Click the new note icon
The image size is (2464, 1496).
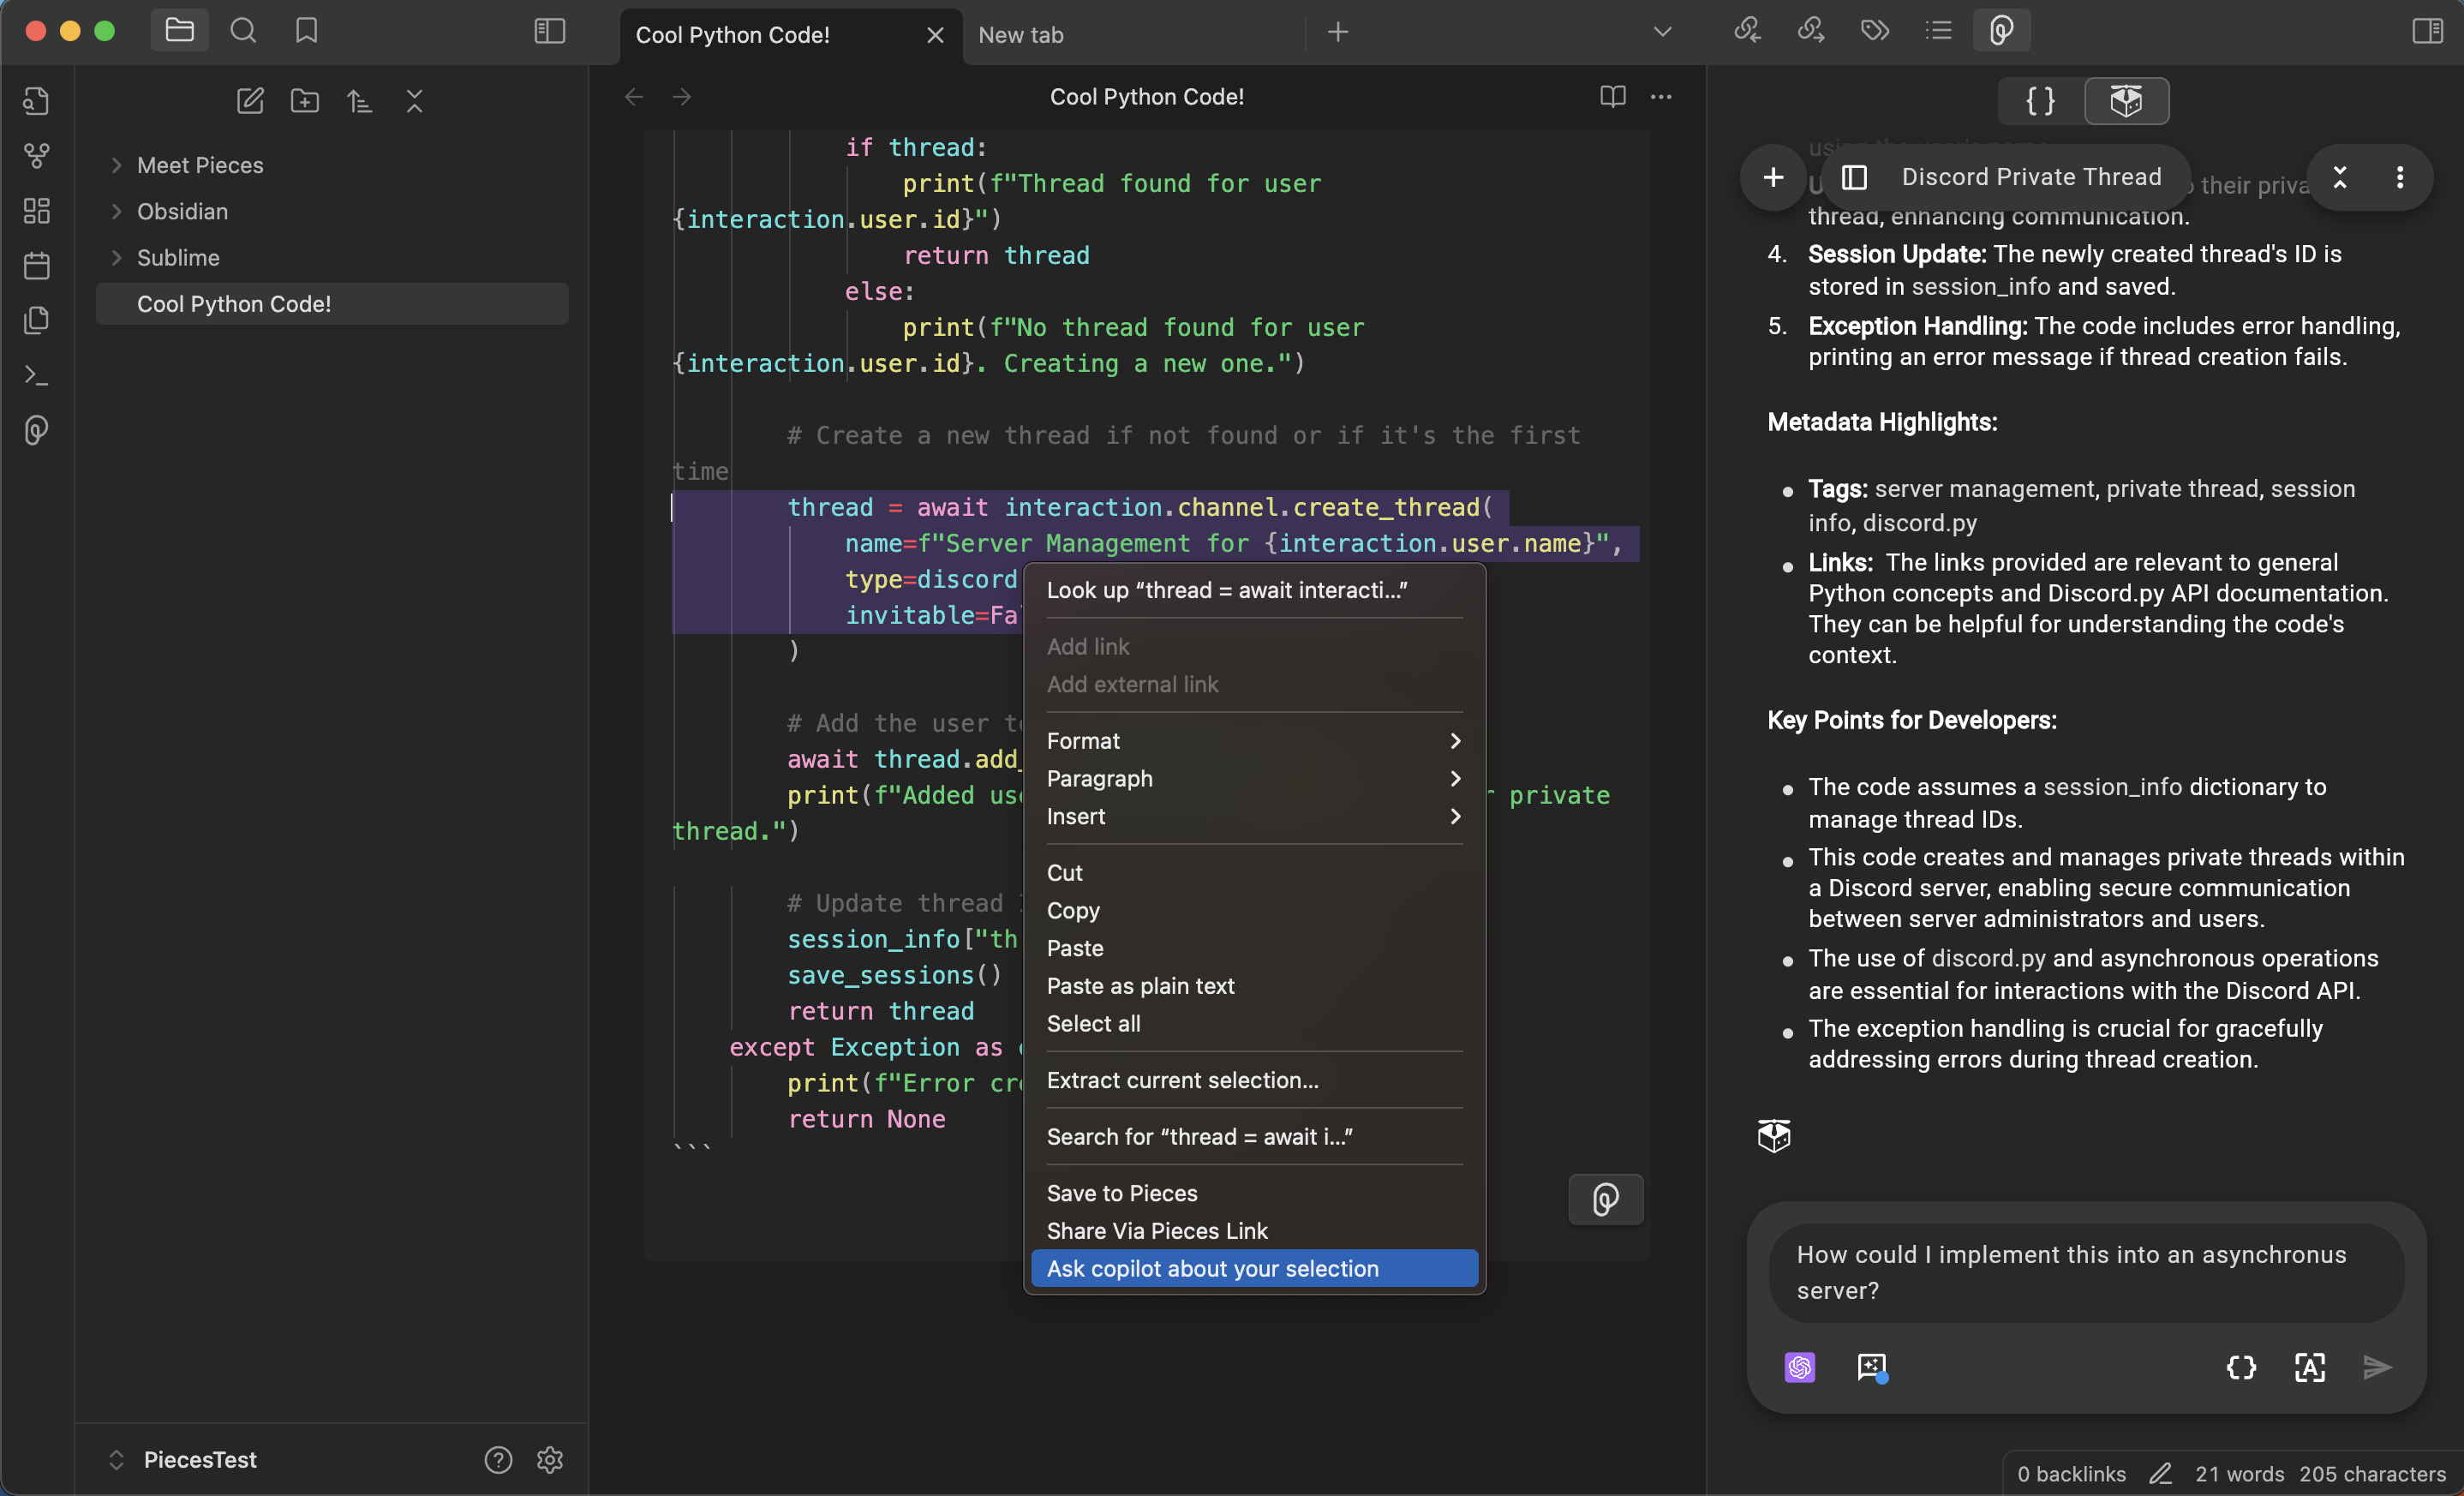click(250, 101)
